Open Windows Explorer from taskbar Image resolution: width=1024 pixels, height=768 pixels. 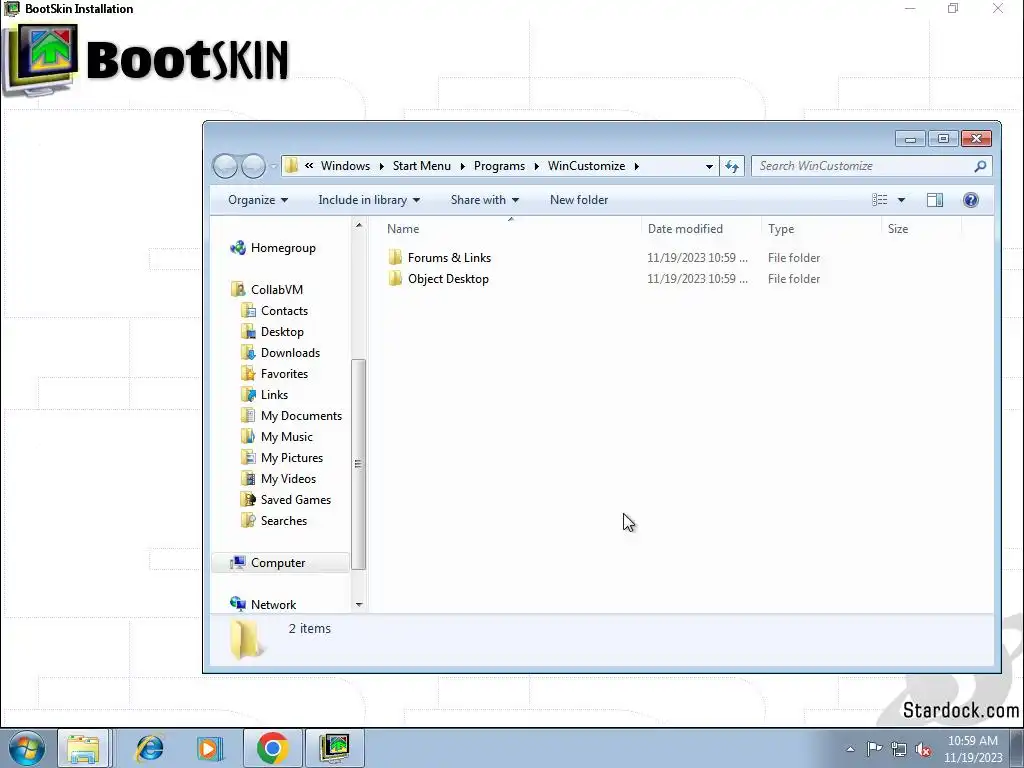(x=83, y=748)
